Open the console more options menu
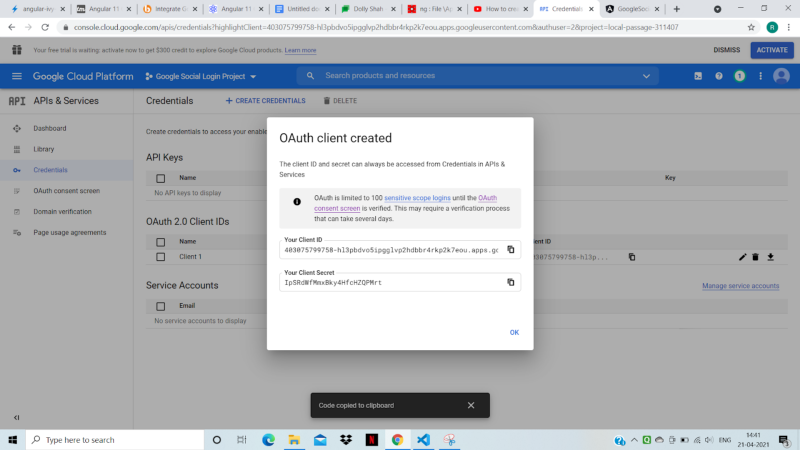The width and height of the screenshot is (800, 450). (760, 76)
